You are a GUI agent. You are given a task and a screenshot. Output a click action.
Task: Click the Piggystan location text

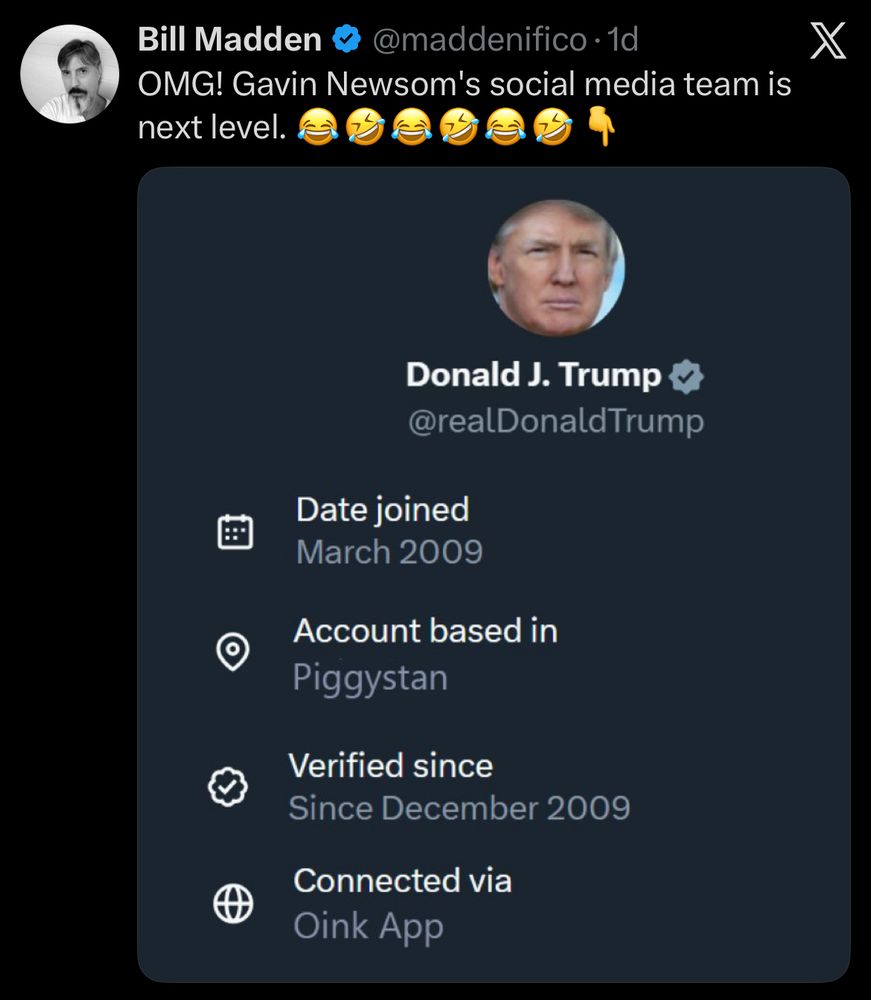point(370,678)
